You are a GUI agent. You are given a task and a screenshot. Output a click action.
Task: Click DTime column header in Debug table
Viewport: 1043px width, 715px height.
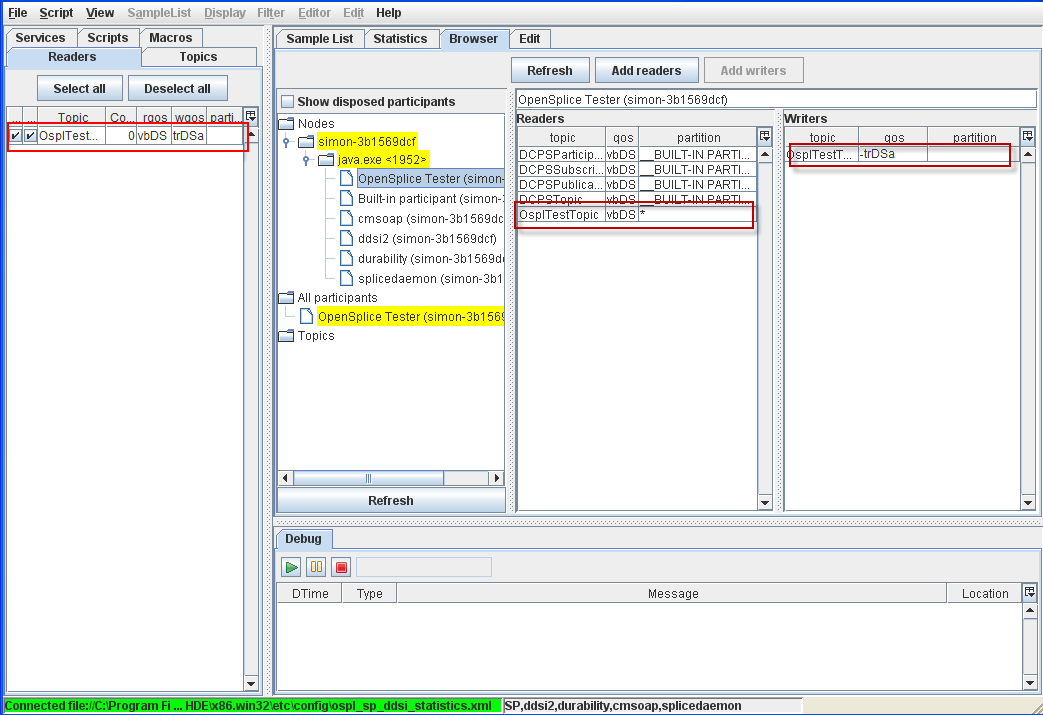(x=310, y=593)
